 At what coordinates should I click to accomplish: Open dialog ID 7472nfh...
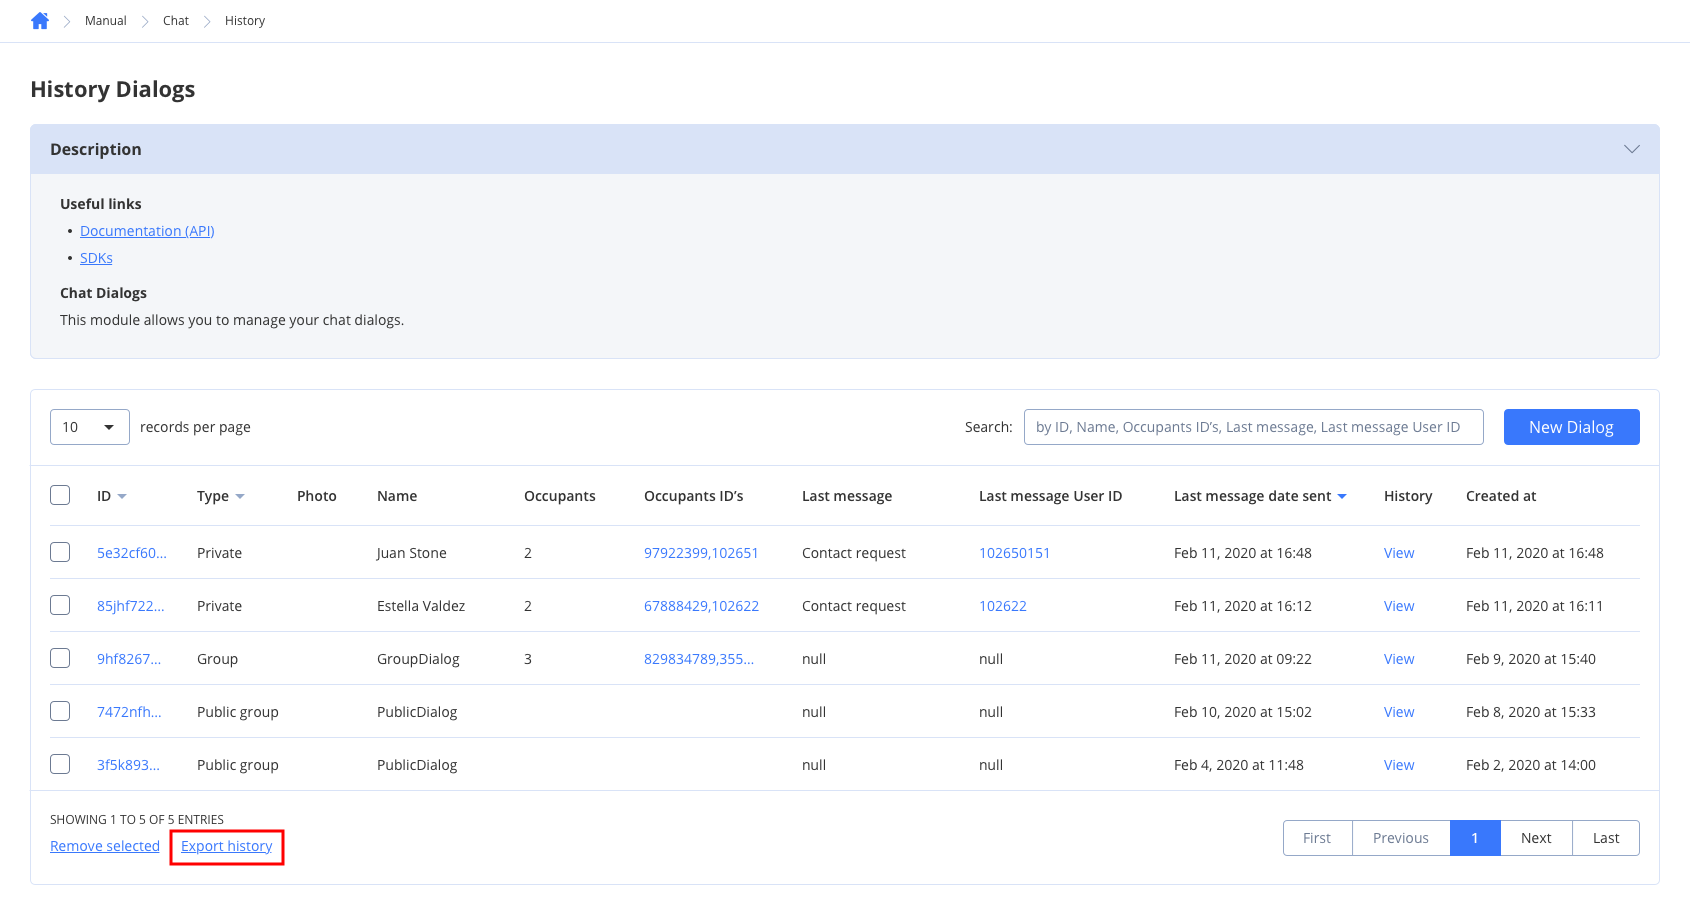coord(129,712)
